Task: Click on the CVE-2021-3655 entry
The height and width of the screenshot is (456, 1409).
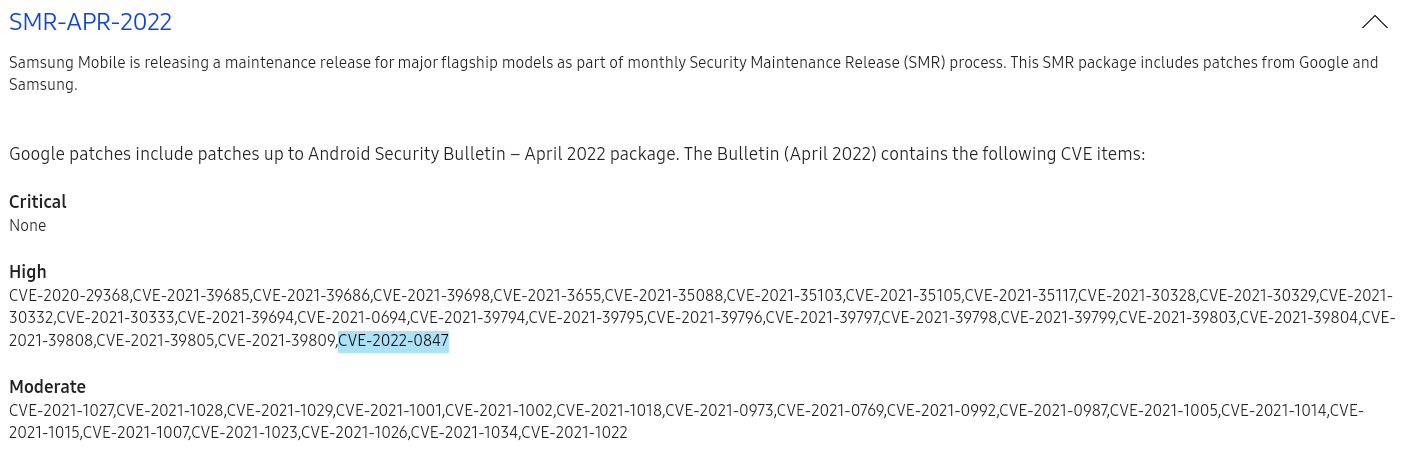Action: [548, 295]
